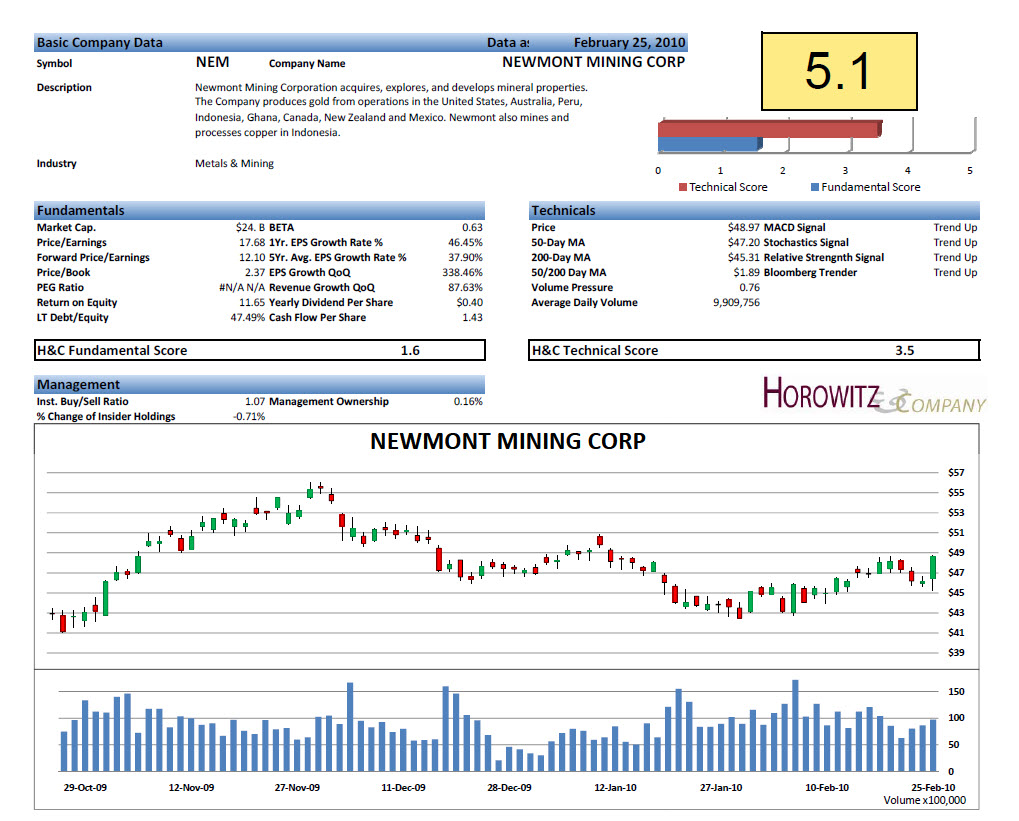
Task: Select the 200-Day MA value $45.31
Action: pos(743,257)
